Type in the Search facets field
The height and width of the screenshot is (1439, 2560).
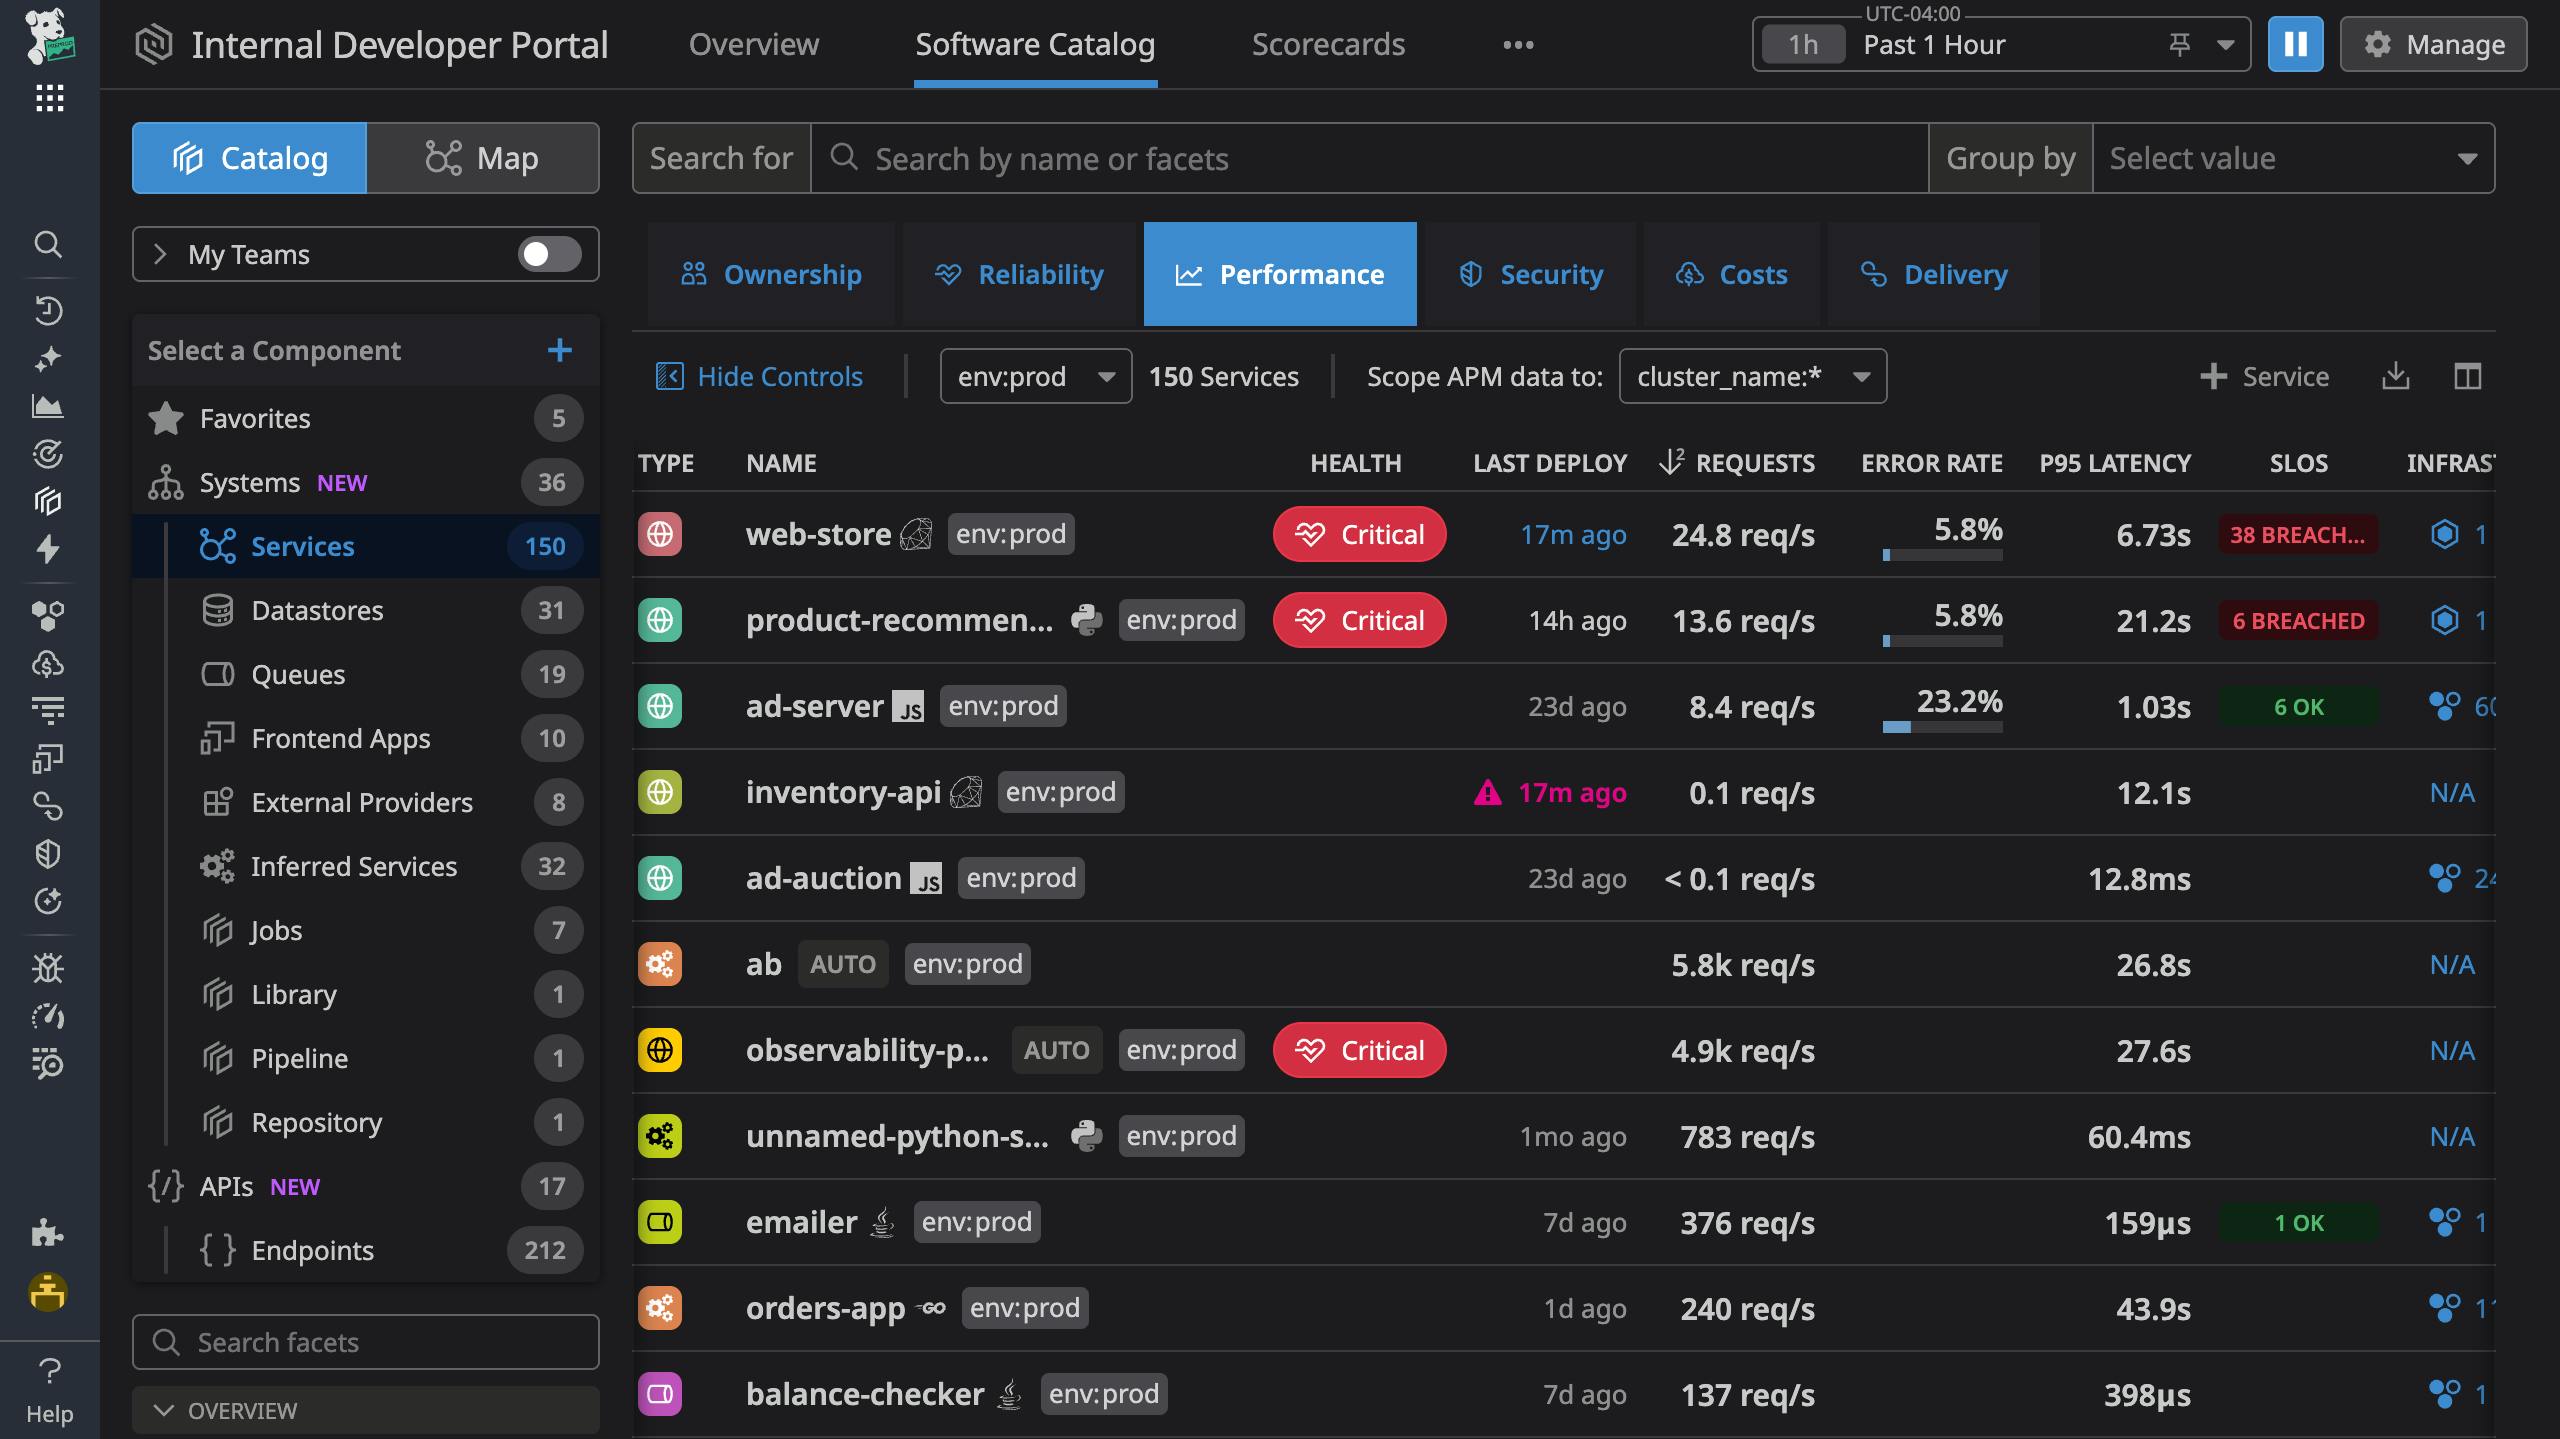pos(365,1341)
